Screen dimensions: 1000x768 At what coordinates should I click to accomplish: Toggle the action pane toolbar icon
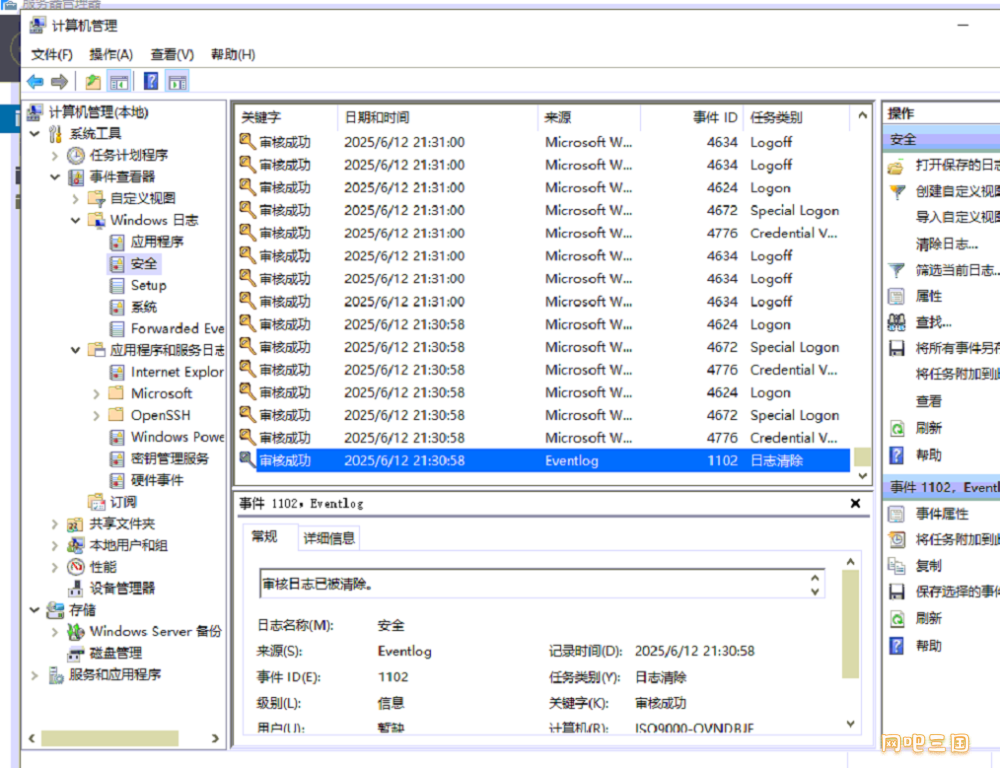click(177, 82)
